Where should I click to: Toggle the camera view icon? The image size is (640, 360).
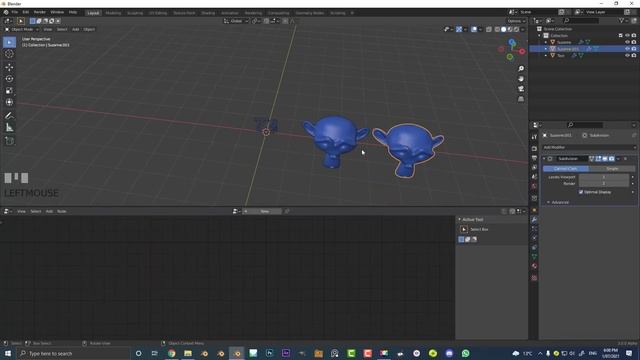[521, 89]
